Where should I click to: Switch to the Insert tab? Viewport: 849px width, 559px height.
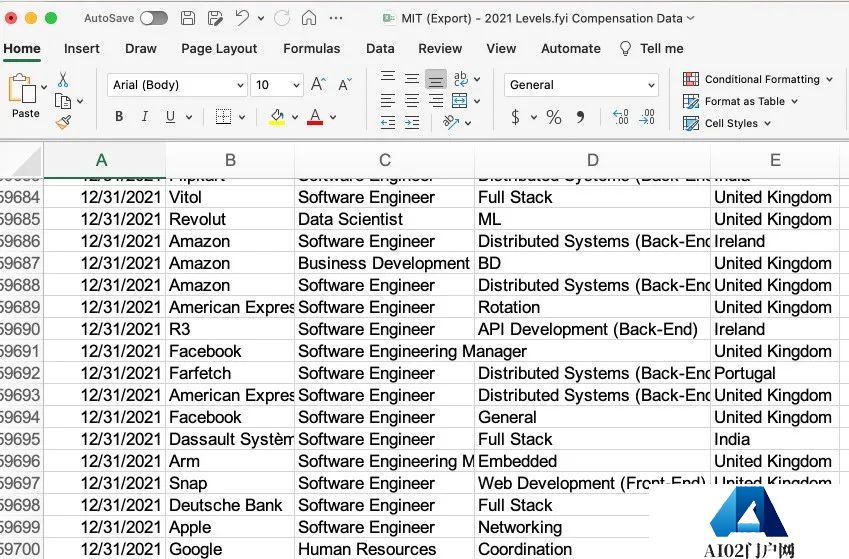click(x=82, y=48)
